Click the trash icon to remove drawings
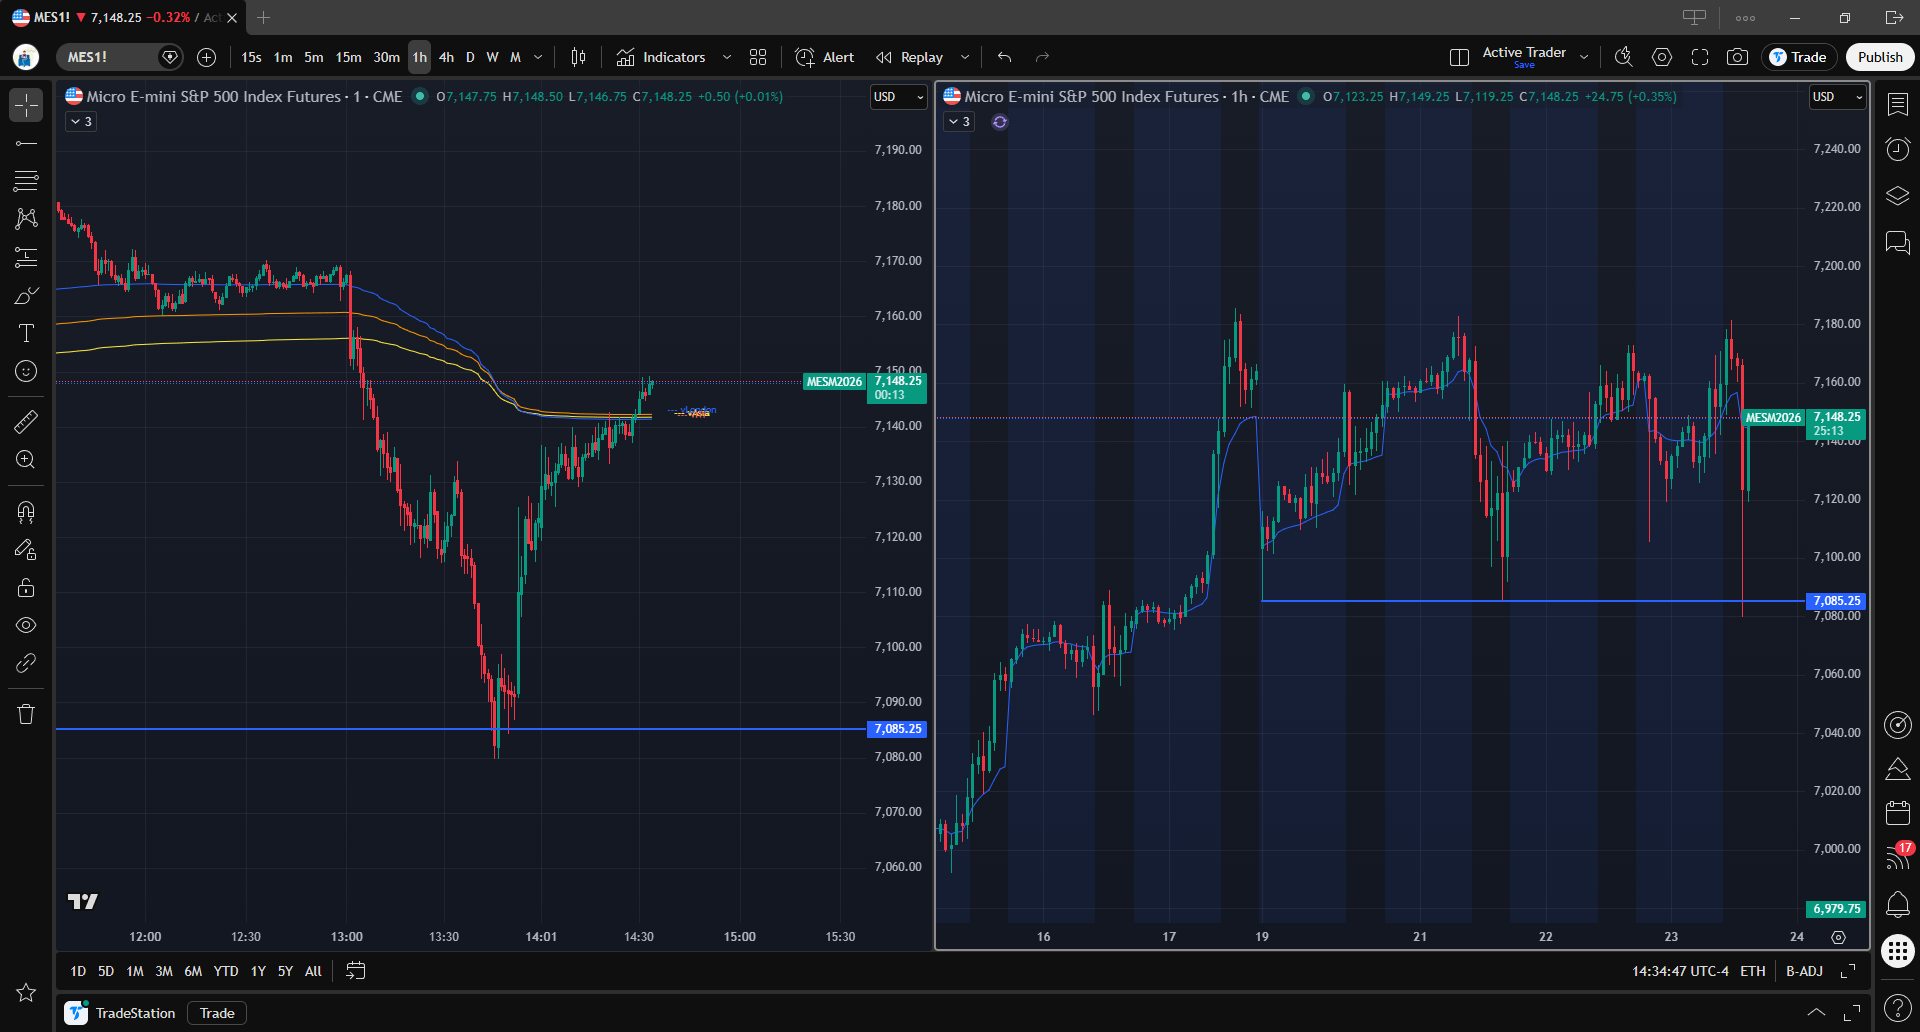 pyautogui.click(x=26, y=714)
